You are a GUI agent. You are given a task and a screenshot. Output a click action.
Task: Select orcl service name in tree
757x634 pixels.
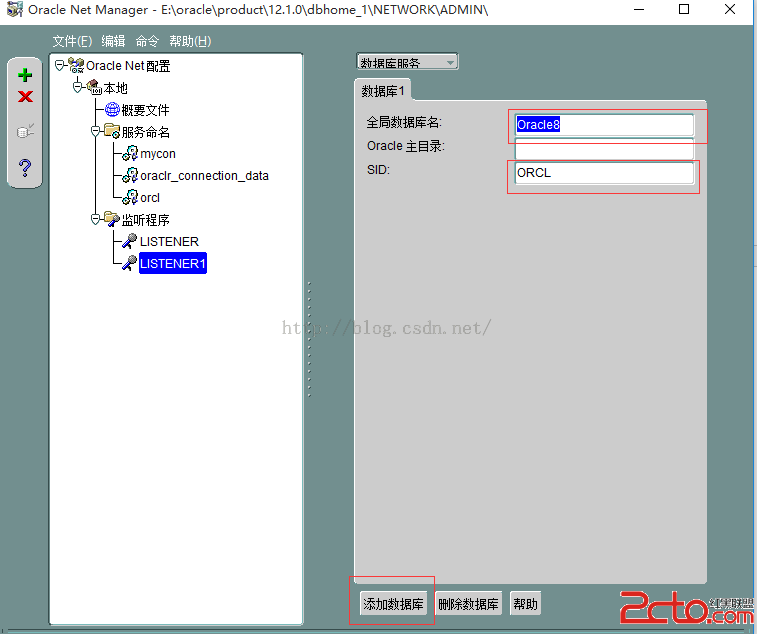coord(150,197)
